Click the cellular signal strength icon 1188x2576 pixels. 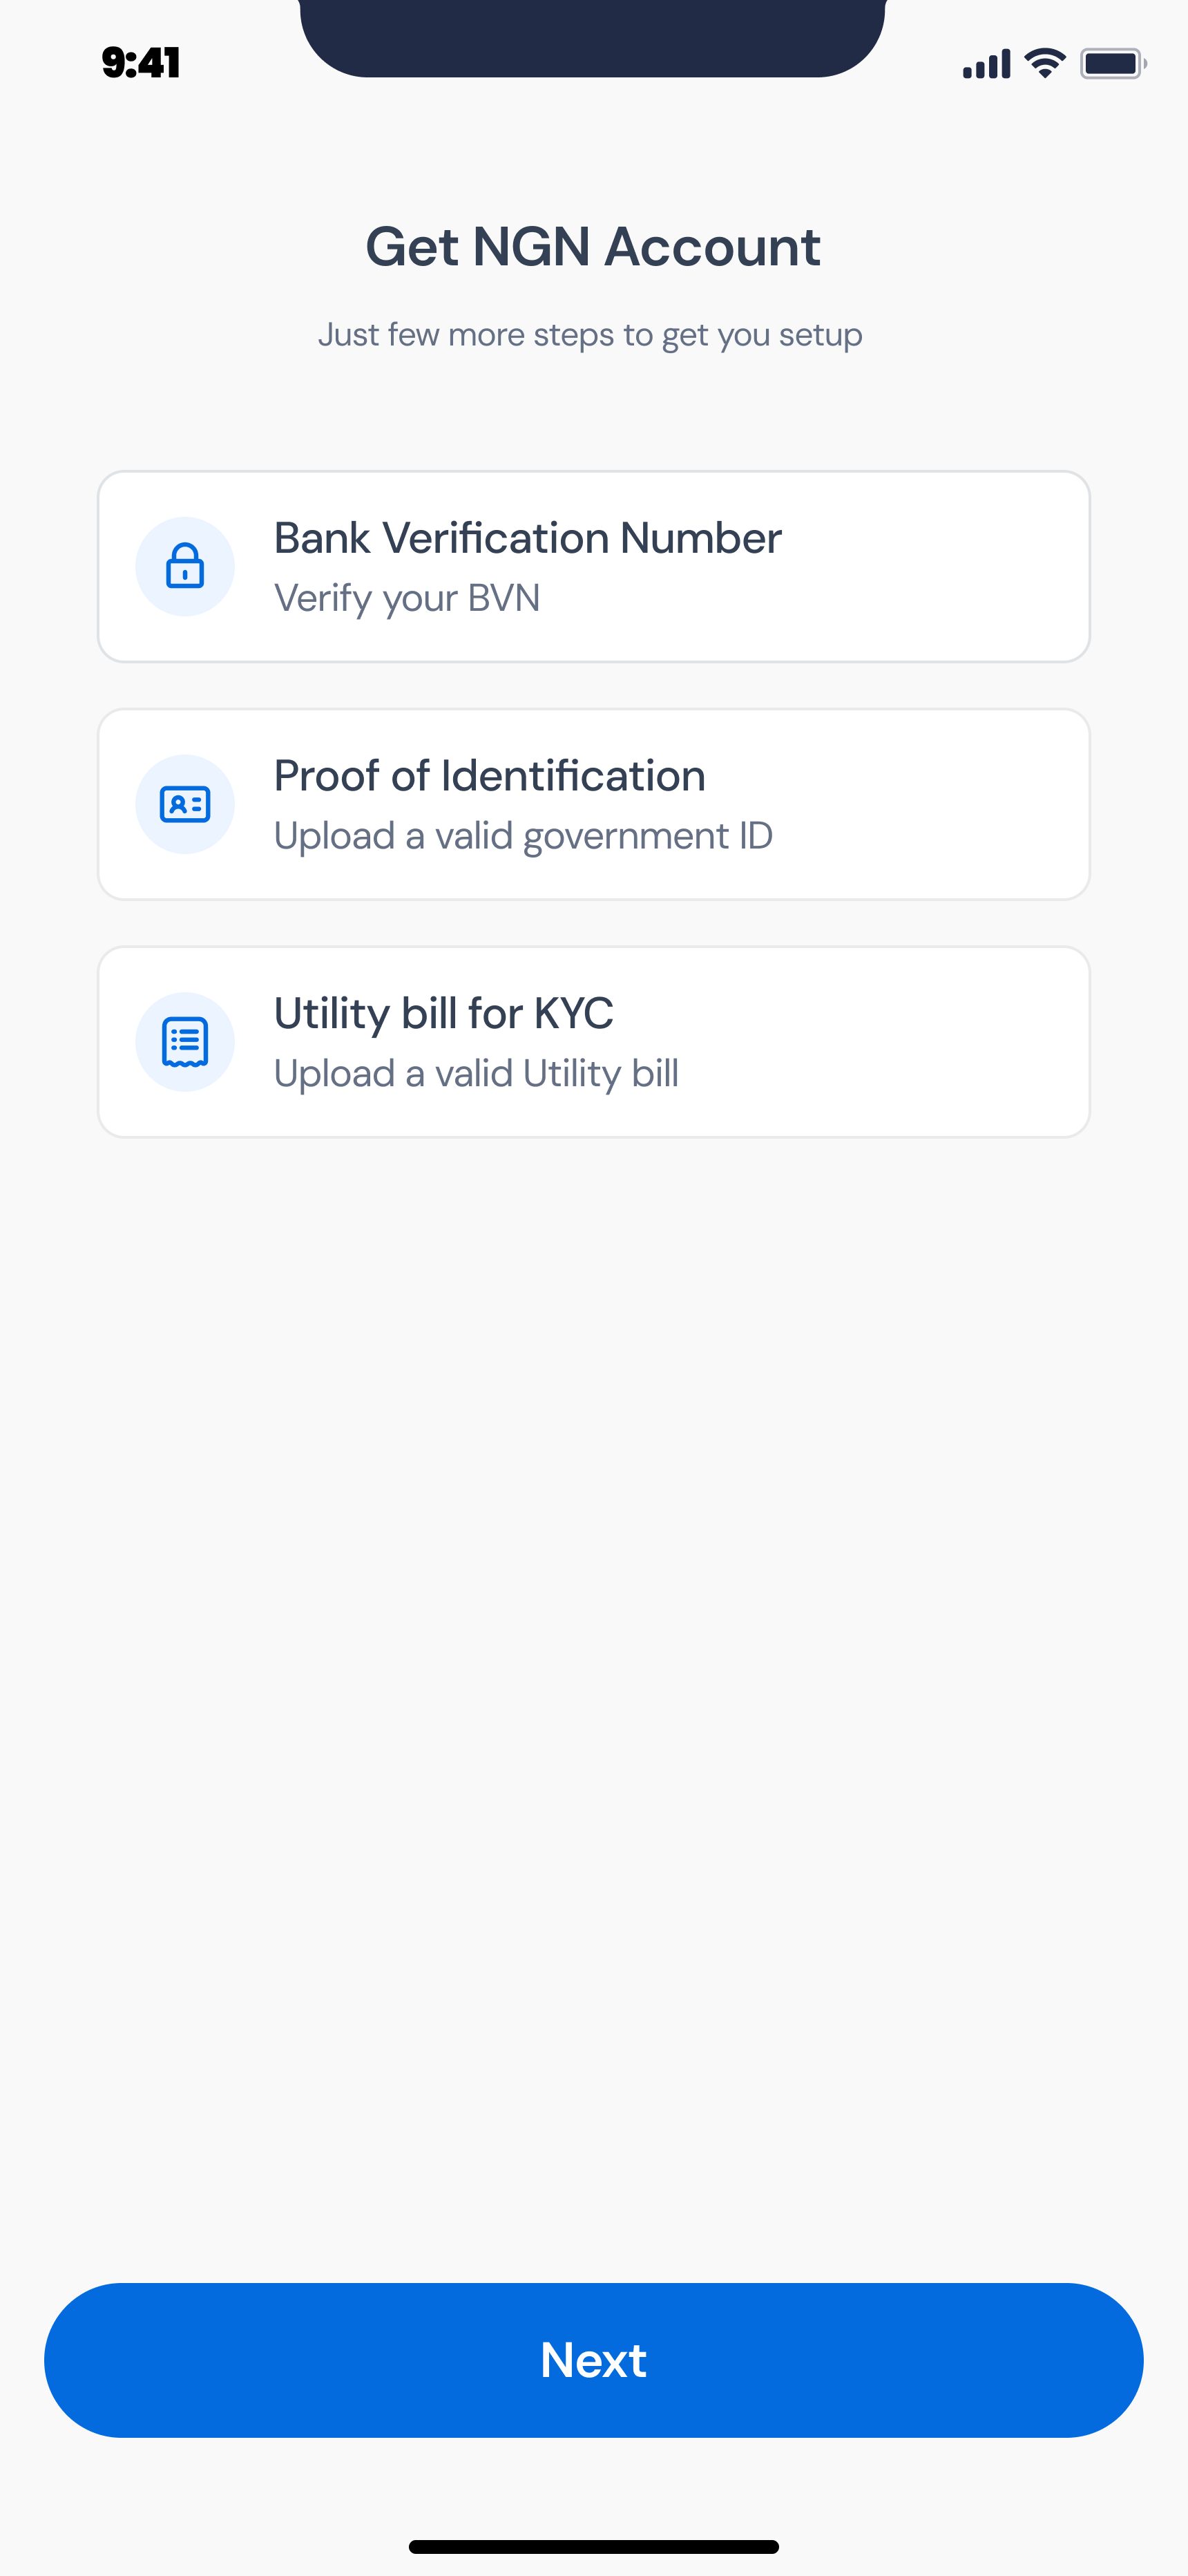click(986, 64)
